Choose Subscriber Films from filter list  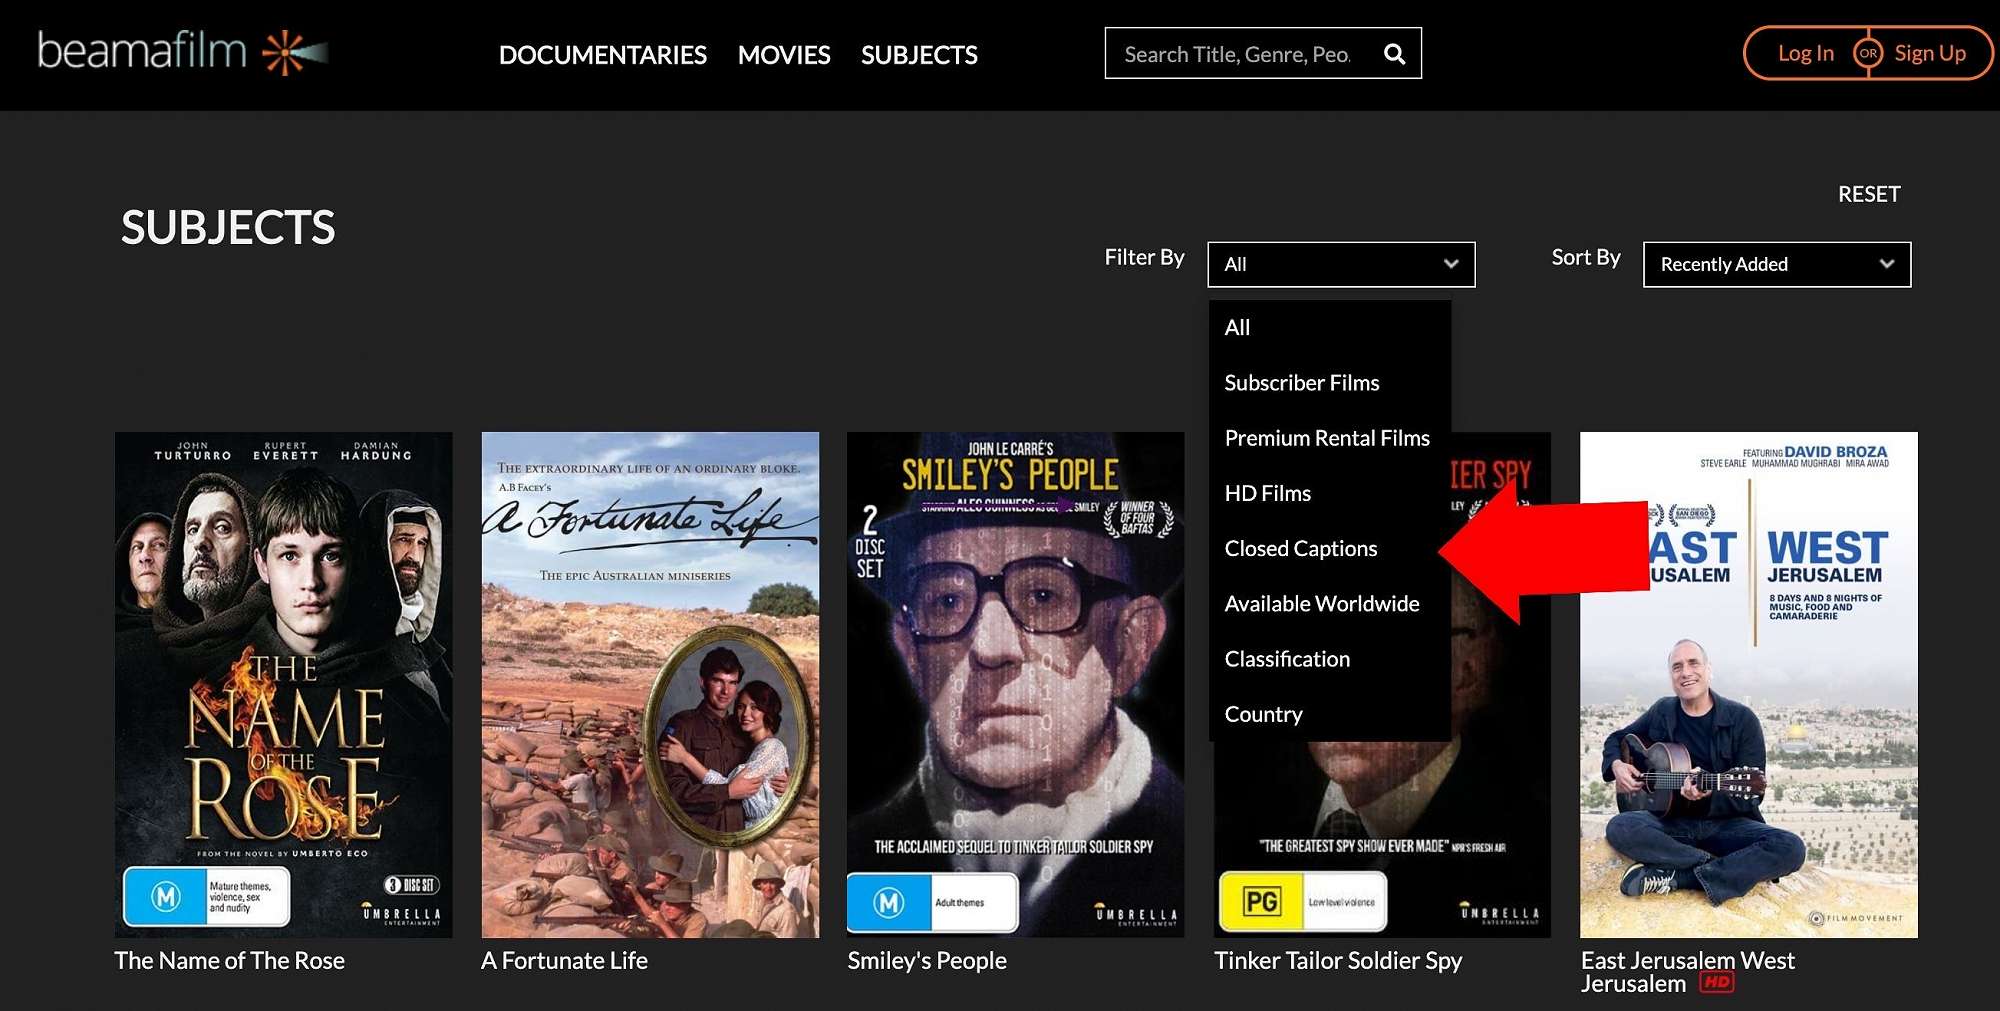pyautogui.click(x=1301, y=383)
